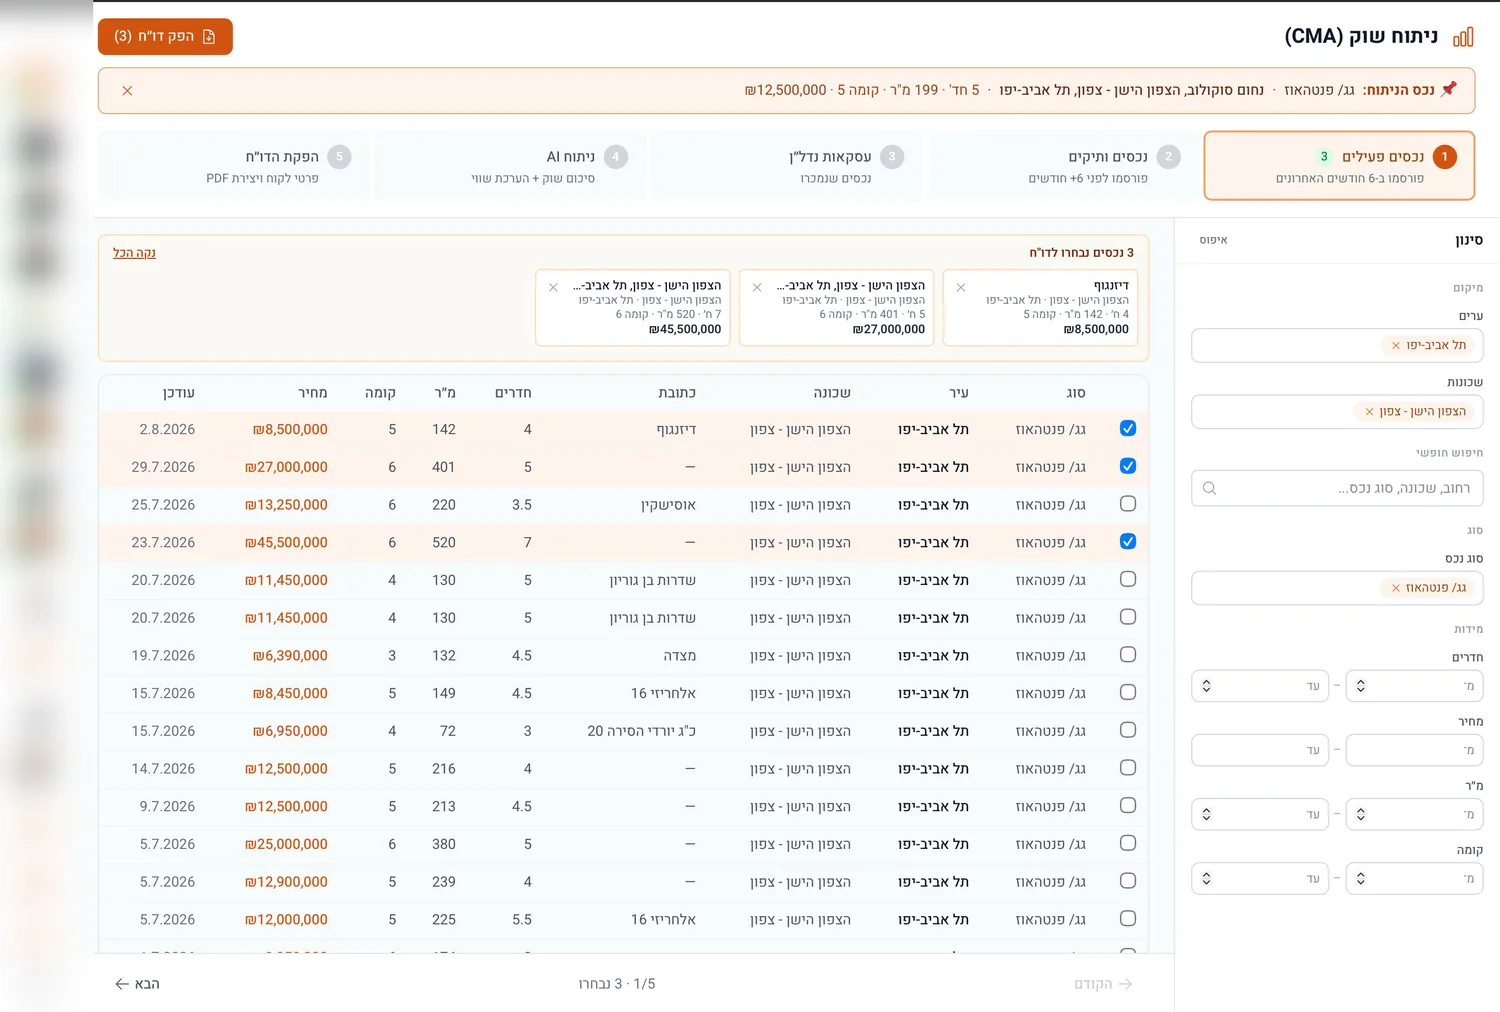Uncheck the ₪27,000,000 row checkbox
1500x1012 pixels.
coord(1128,466)
